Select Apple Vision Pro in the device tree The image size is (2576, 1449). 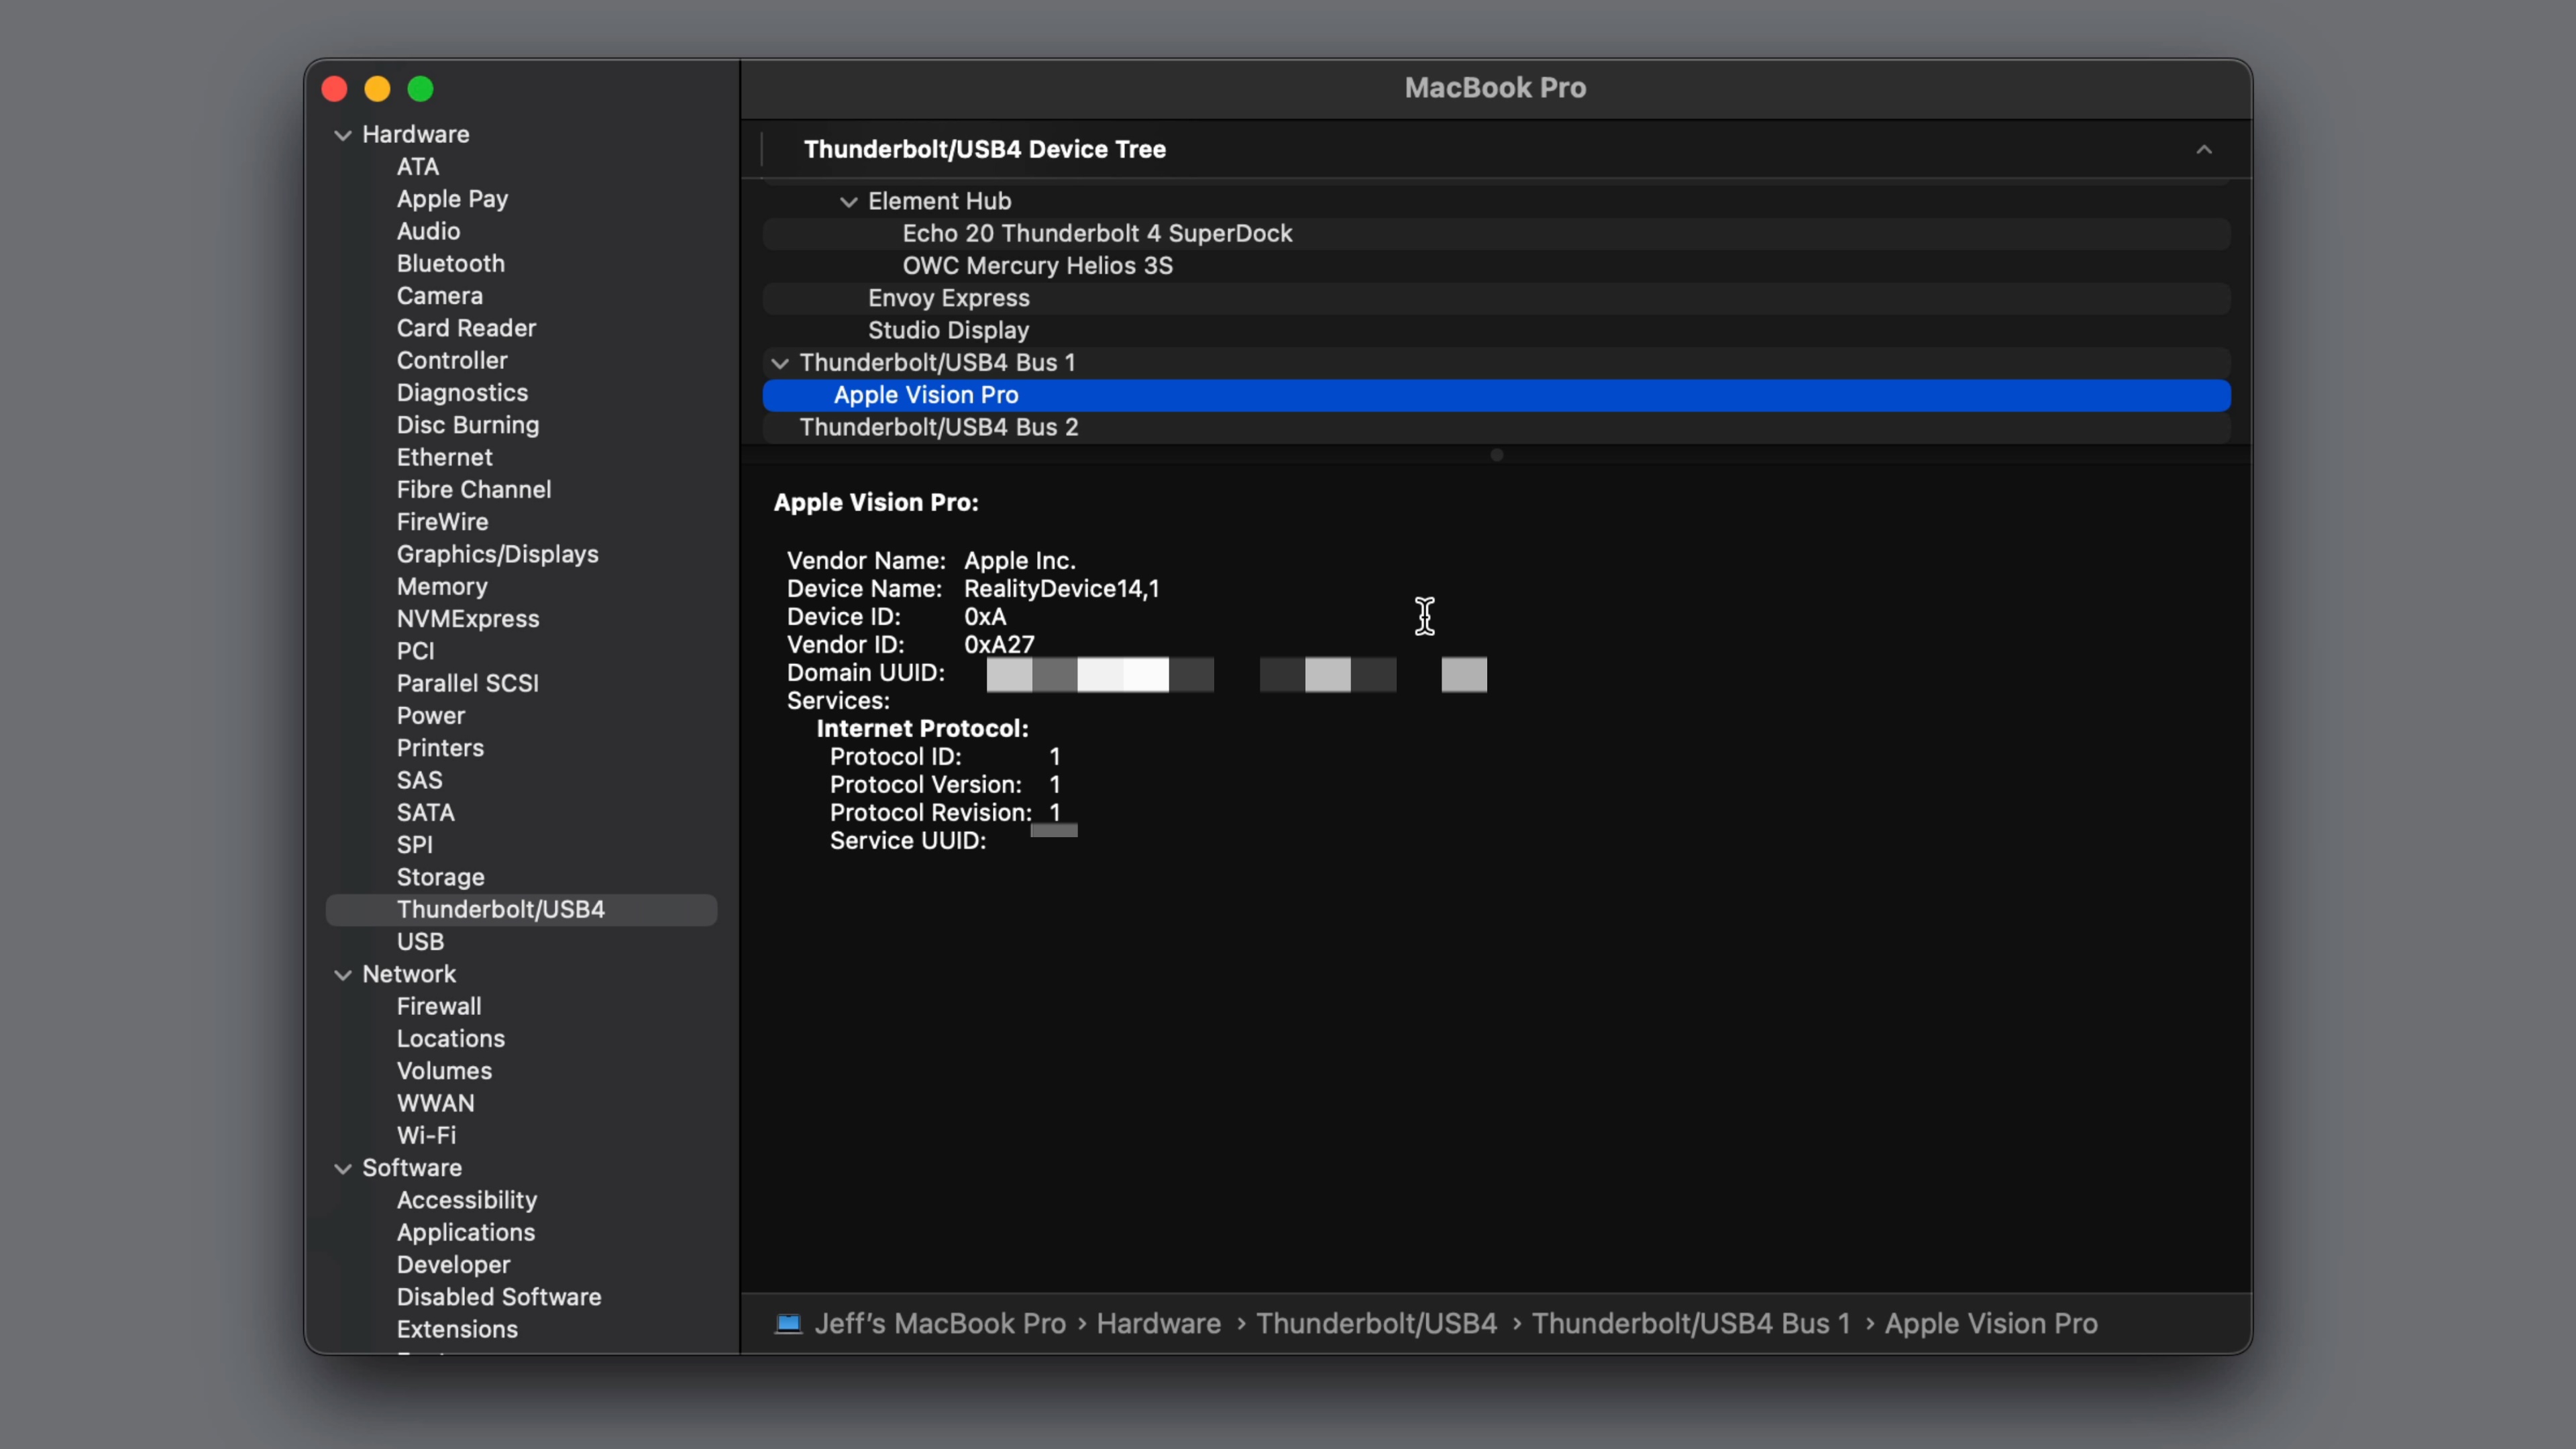tap(926, 395)
